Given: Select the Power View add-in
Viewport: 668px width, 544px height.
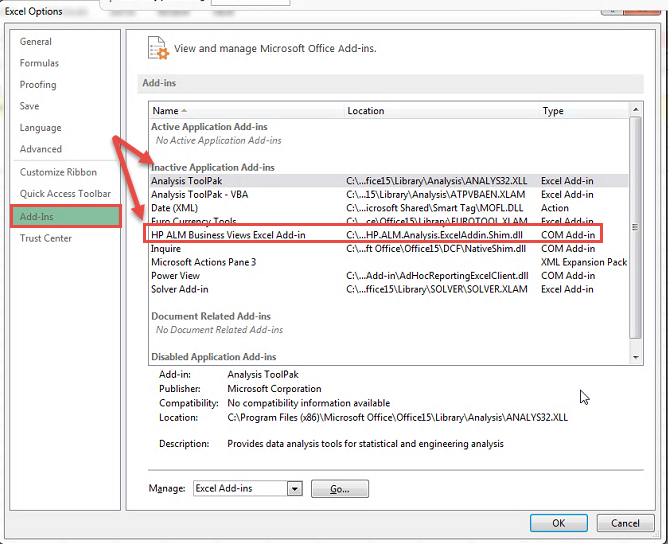Looking at the screenshot, I should (389, 276).
